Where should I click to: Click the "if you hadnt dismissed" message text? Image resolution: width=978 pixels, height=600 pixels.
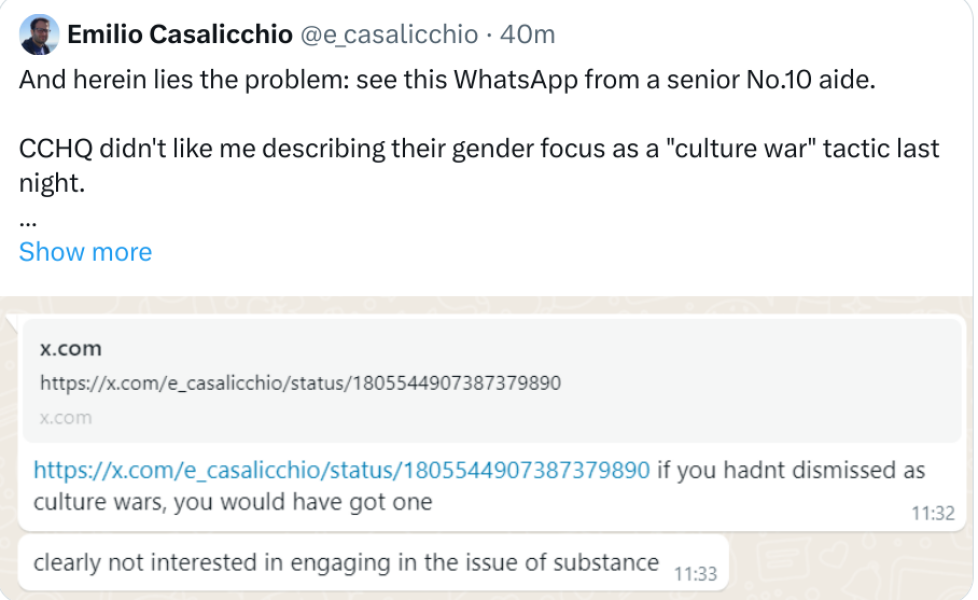pos(790,469)
